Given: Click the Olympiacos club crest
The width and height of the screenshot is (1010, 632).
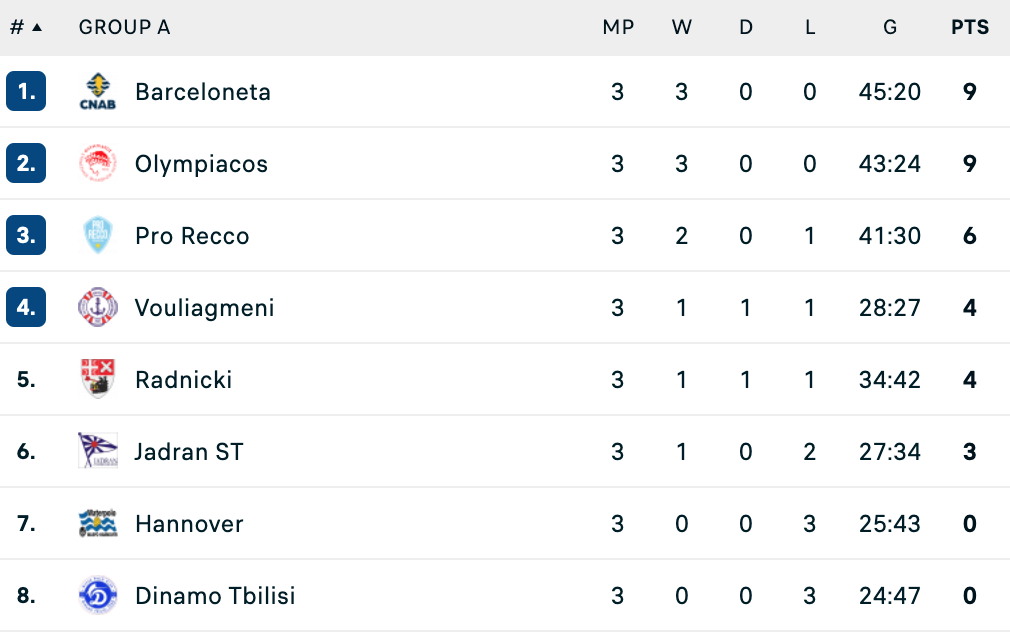Looking at the screenshot, I should [98, 164].
